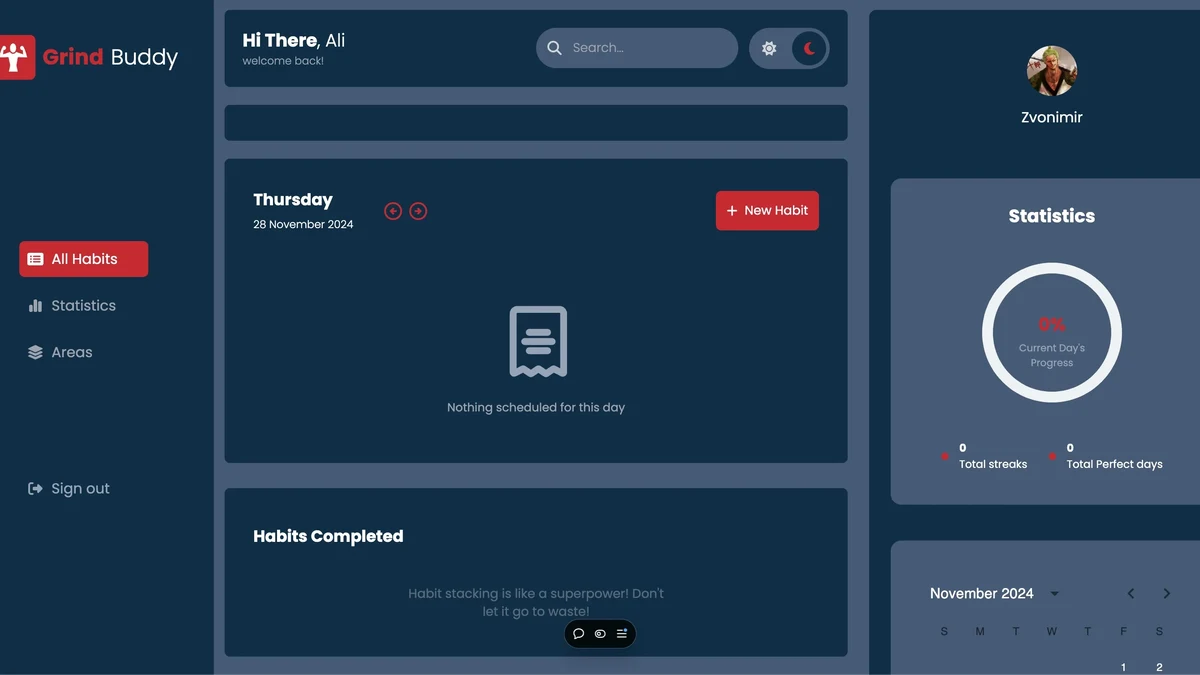The height and width of the screenshot is (675, 1200).
Task: Click the search input field
Action: [x=637, y=48]
